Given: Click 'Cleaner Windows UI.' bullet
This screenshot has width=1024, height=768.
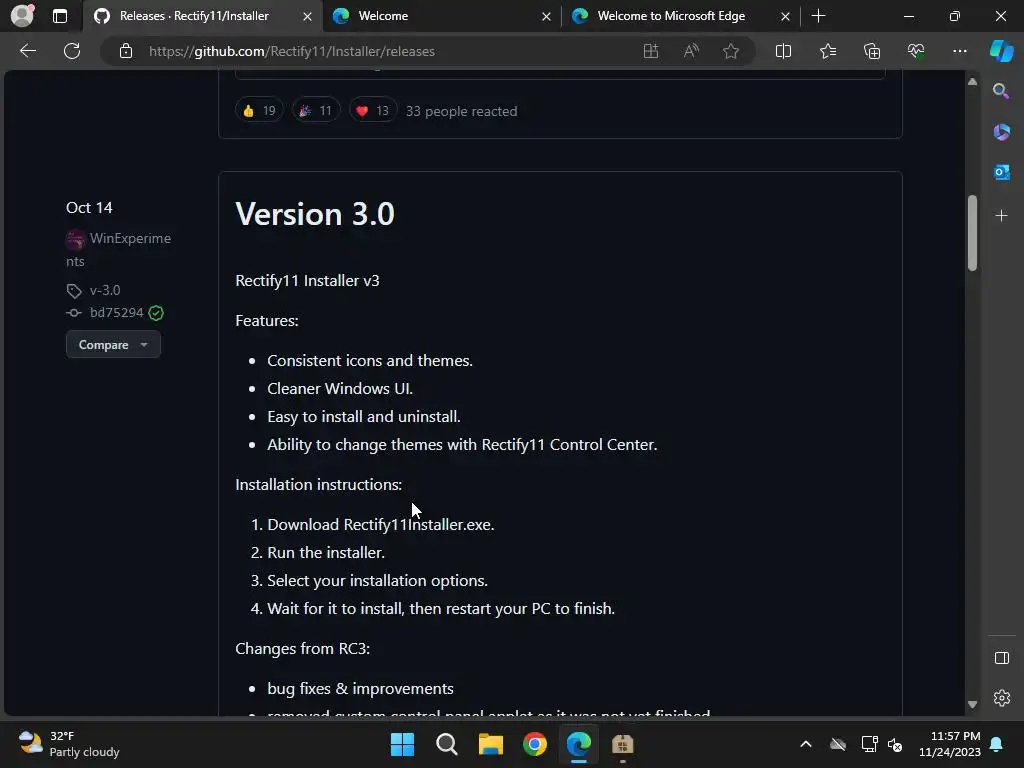Looking at the screenshot, I should 340,389.
